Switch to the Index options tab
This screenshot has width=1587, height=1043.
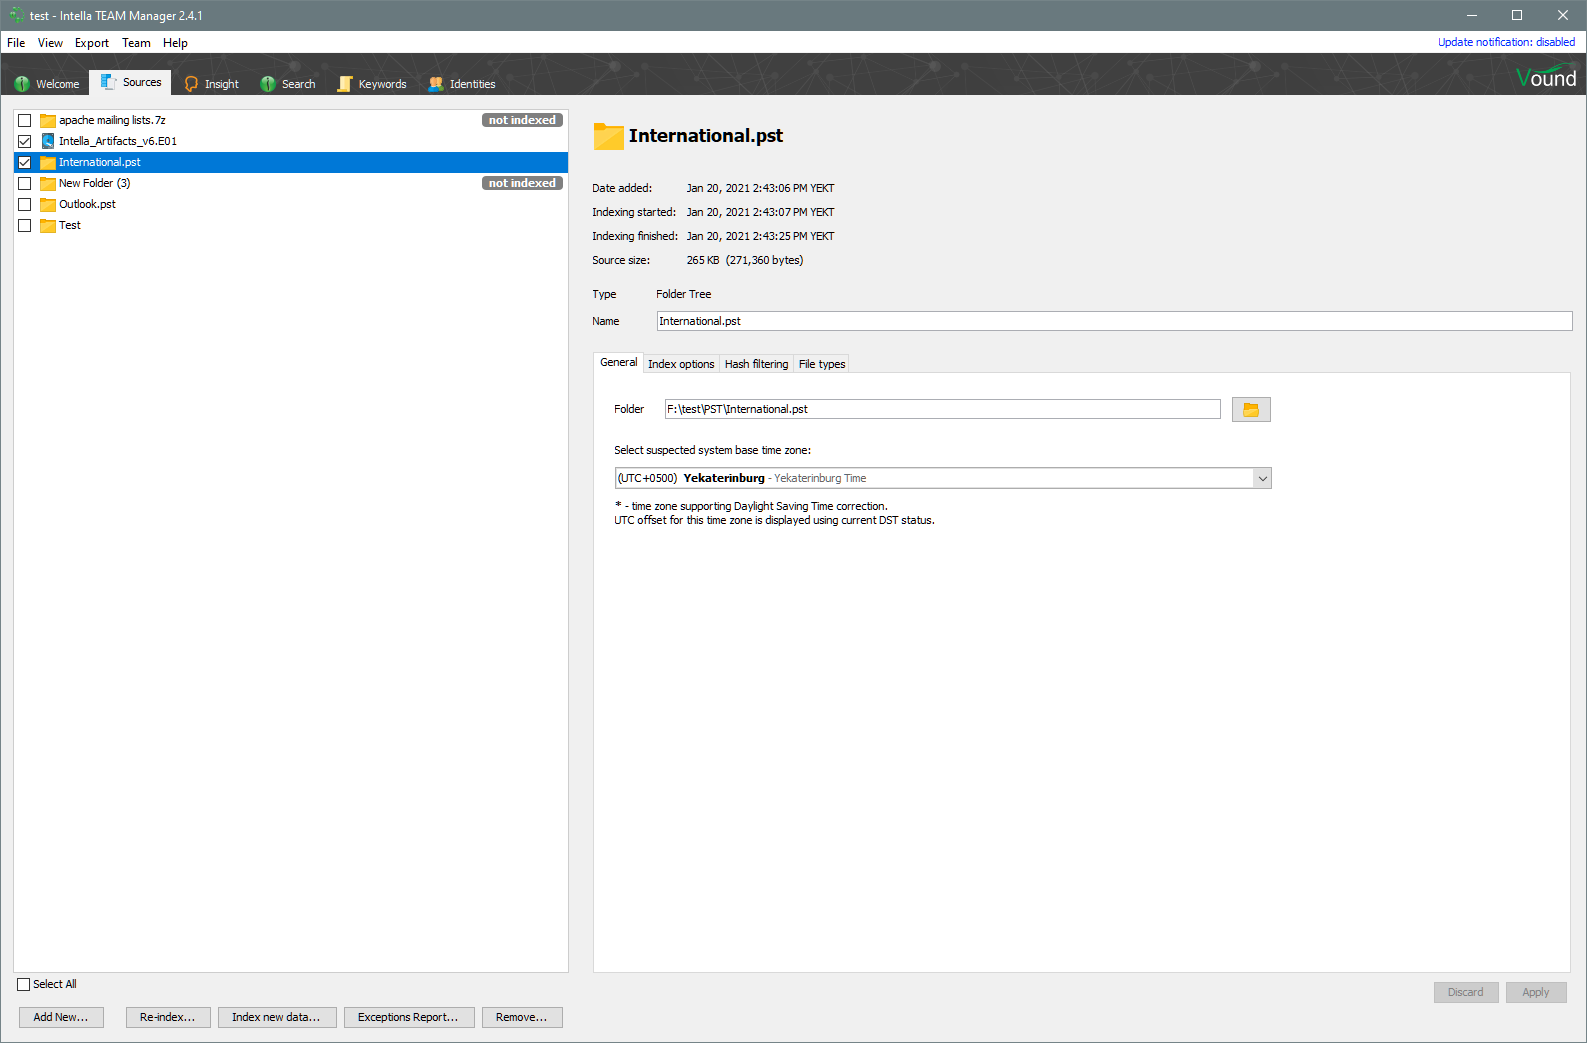[x=681, y=364]
